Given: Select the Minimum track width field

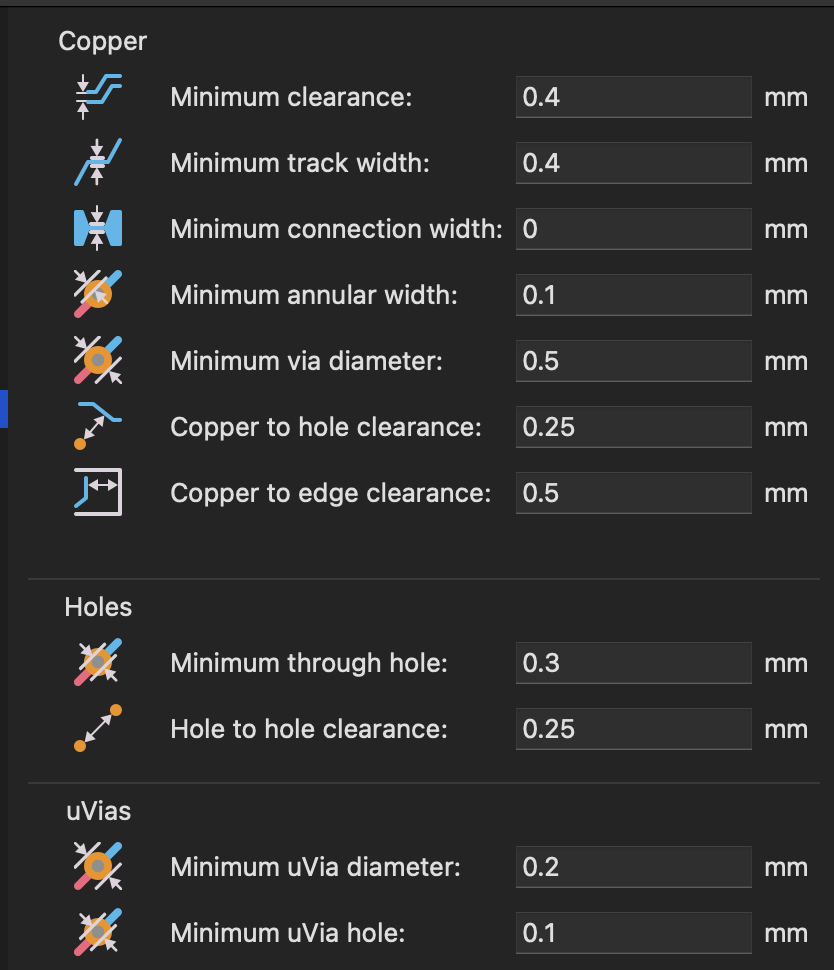Looking at the screenshot, I should [633, 163].
